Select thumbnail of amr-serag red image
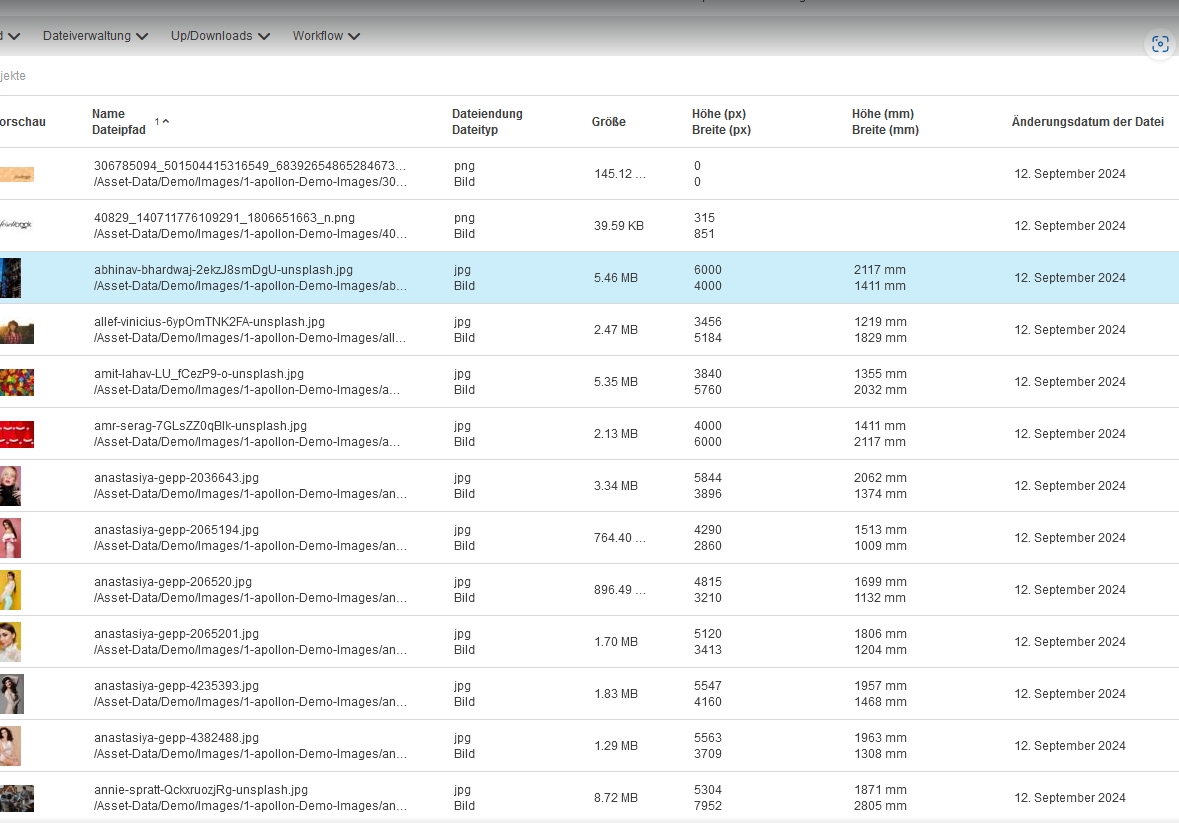The width and height of the screenshot is (1179, 823). click(17, 434)
